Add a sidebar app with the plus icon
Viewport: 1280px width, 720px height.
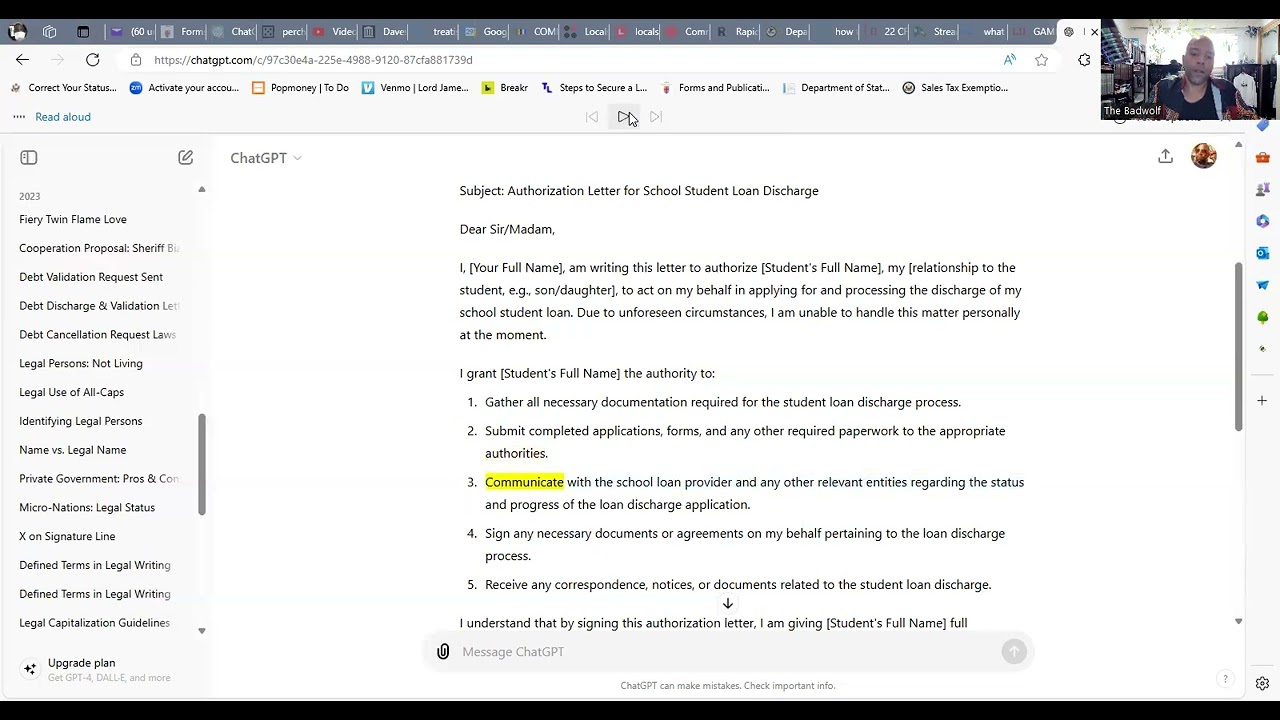click(x=1263, y=400)
